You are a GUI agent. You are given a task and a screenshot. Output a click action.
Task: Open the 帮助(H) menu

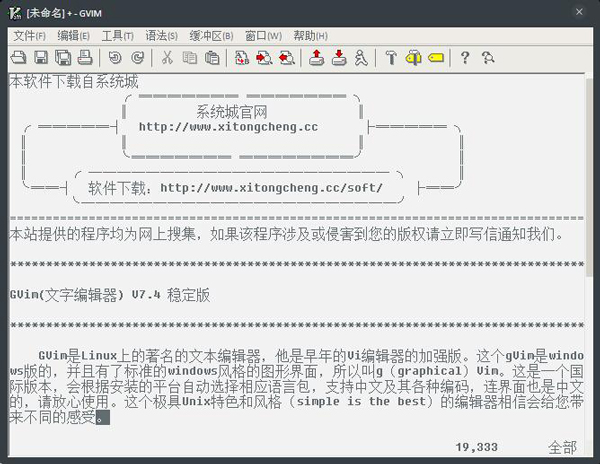tap(310, 36)
